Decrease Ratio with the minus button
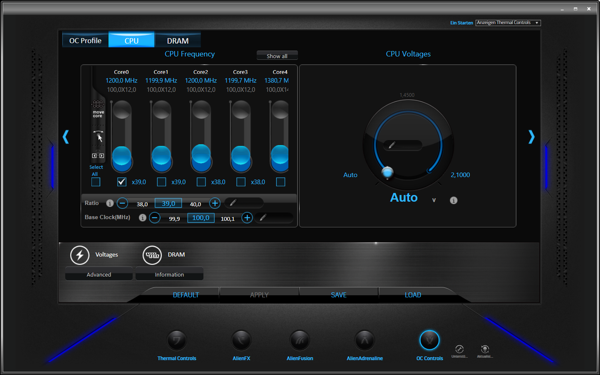The height and width of the screenshot is (375, 600). (x=122, y=203)
